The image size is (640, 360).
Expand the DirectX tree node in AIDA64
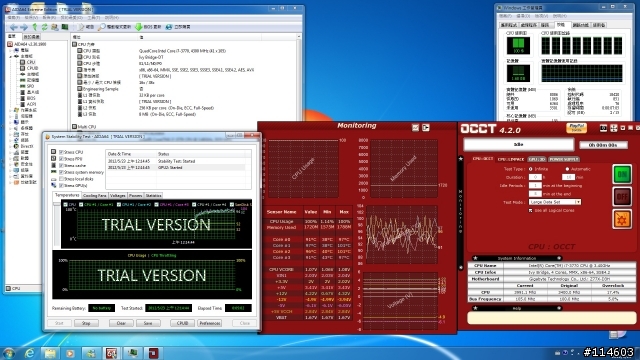[11, 146]
